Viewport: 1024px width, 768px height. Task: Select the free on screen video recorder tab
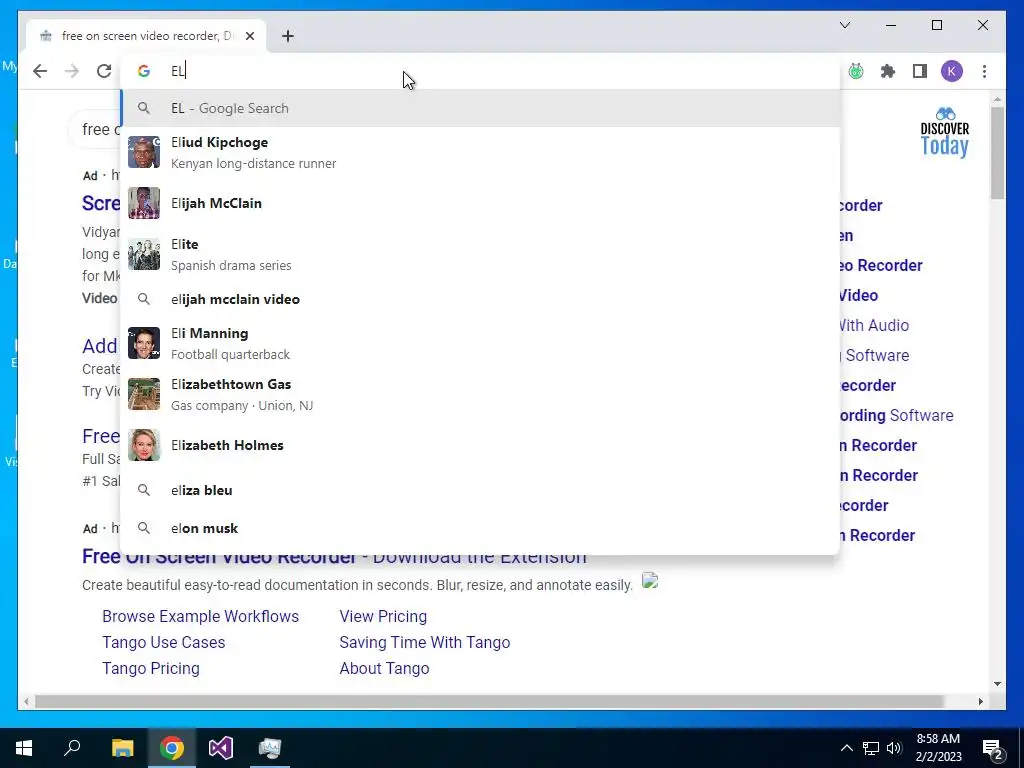click(144, 36)
